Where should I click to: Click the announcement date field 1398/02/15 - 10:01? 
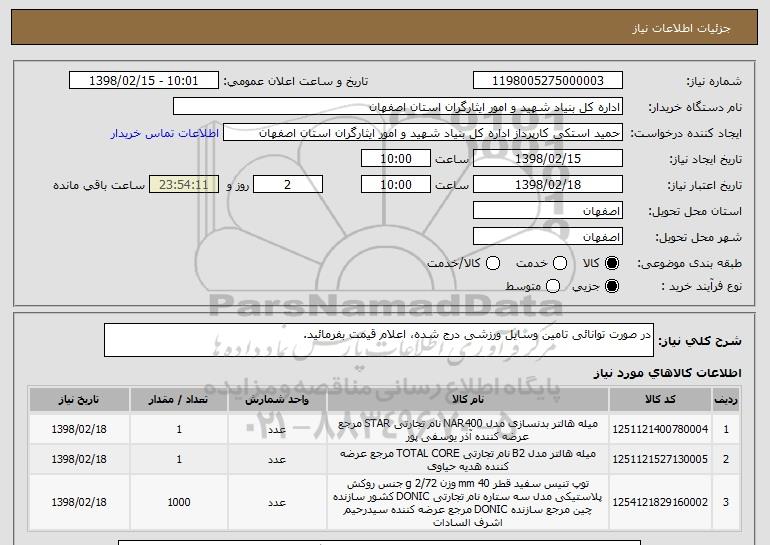pos(144,81)
